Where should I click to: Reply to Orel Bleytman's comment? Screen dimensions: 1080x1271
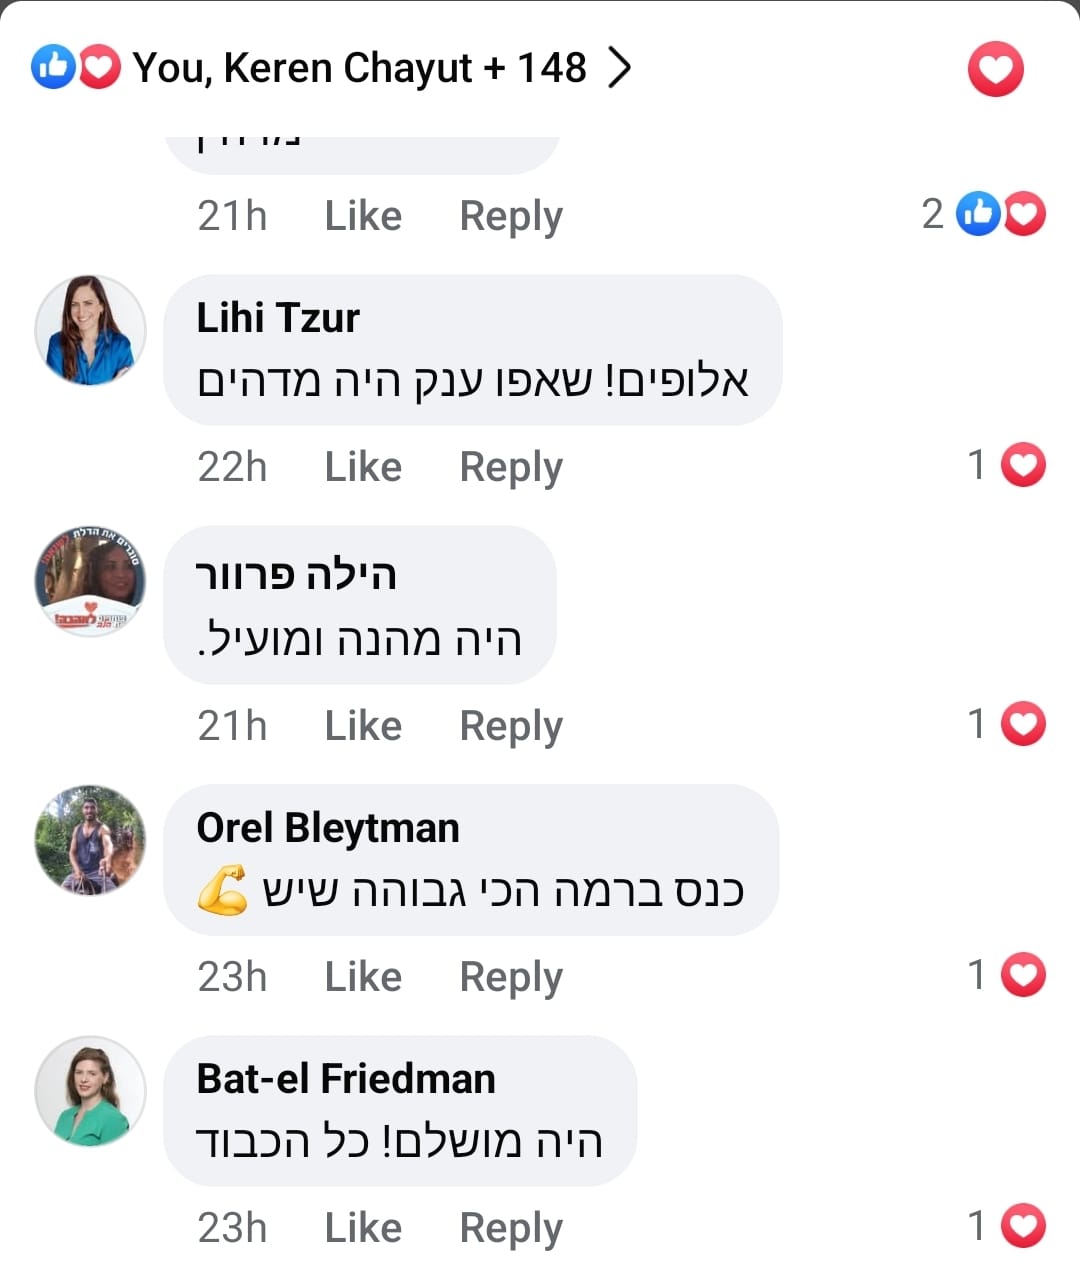click(x=511, y=977)
